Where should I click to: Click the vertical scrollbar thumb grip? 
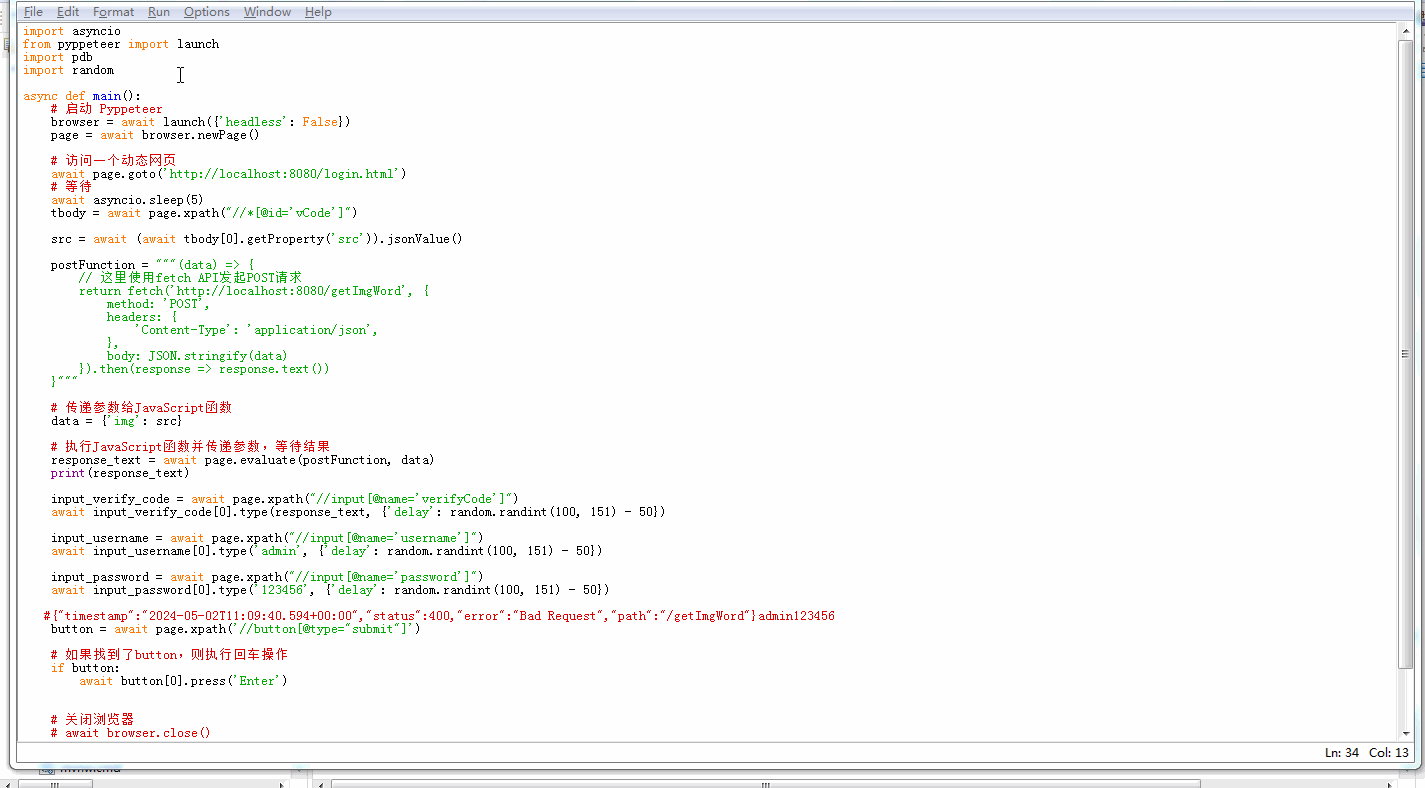(x=1405, y=353)
